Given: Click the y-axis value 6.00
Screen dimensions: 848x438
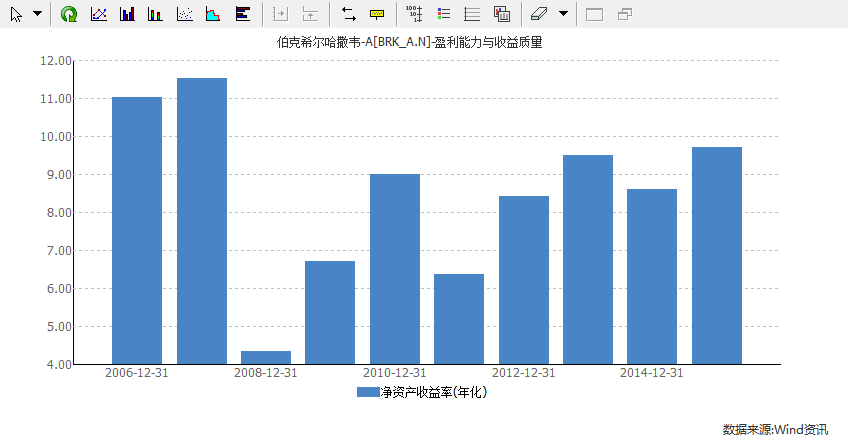Looking at the screenshot, I should pyautogui.click(x=58, y=288).
